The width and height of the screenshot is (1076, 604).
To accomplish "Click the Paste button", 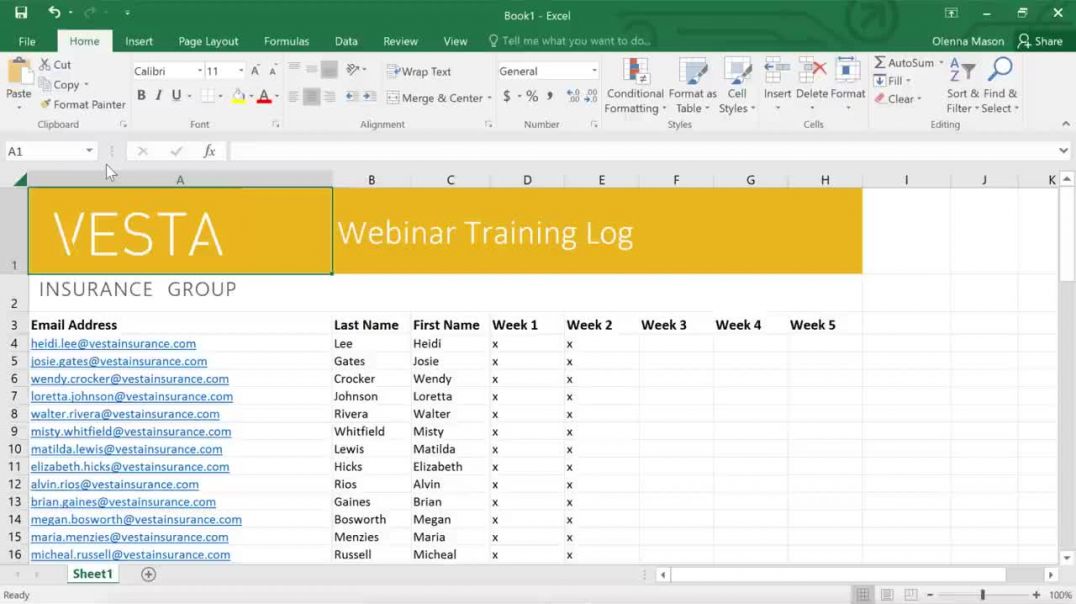I will [19, 84].
